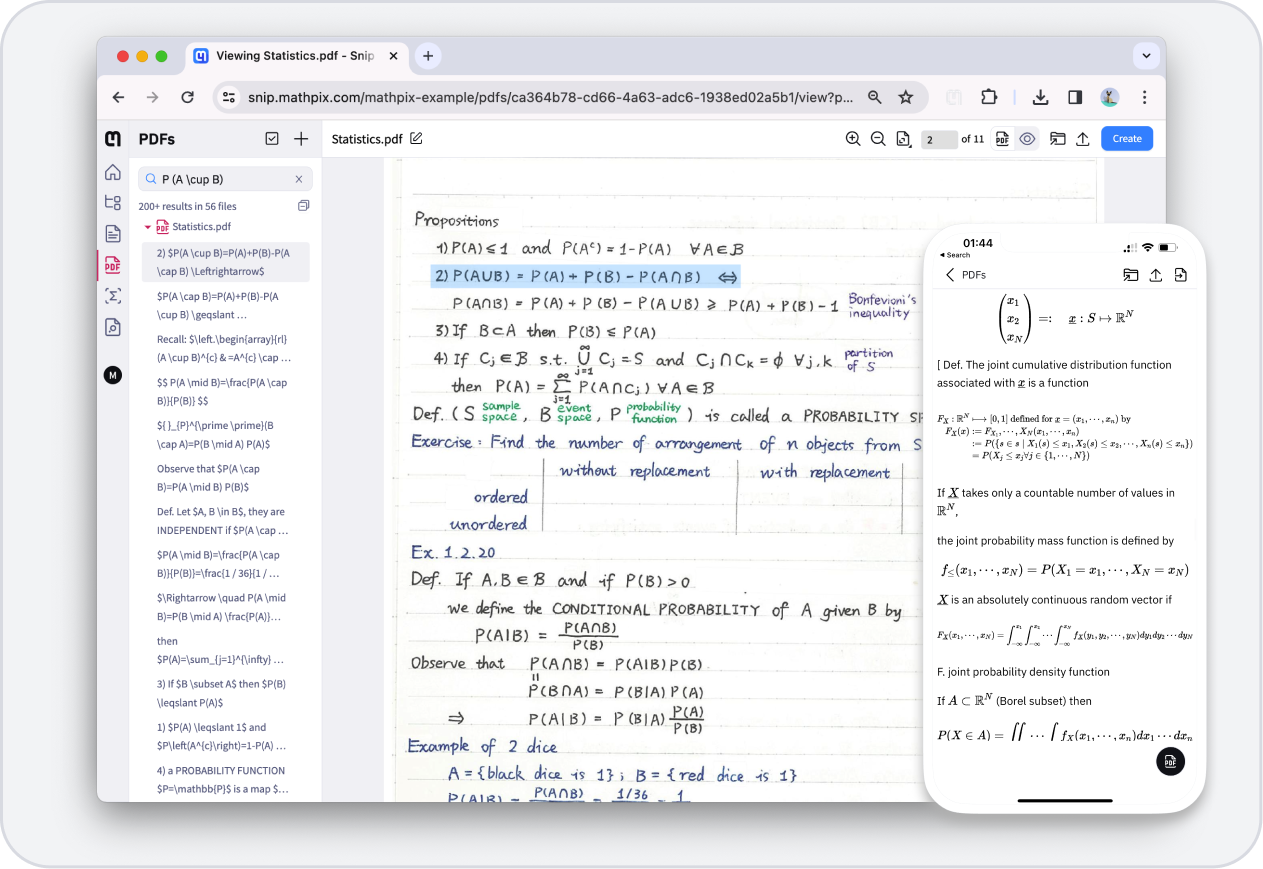Select result 'then $P(A)=\sum_{j=1}^{\infty}'
Screen dimensions: 1263x869
pos(225,650)
